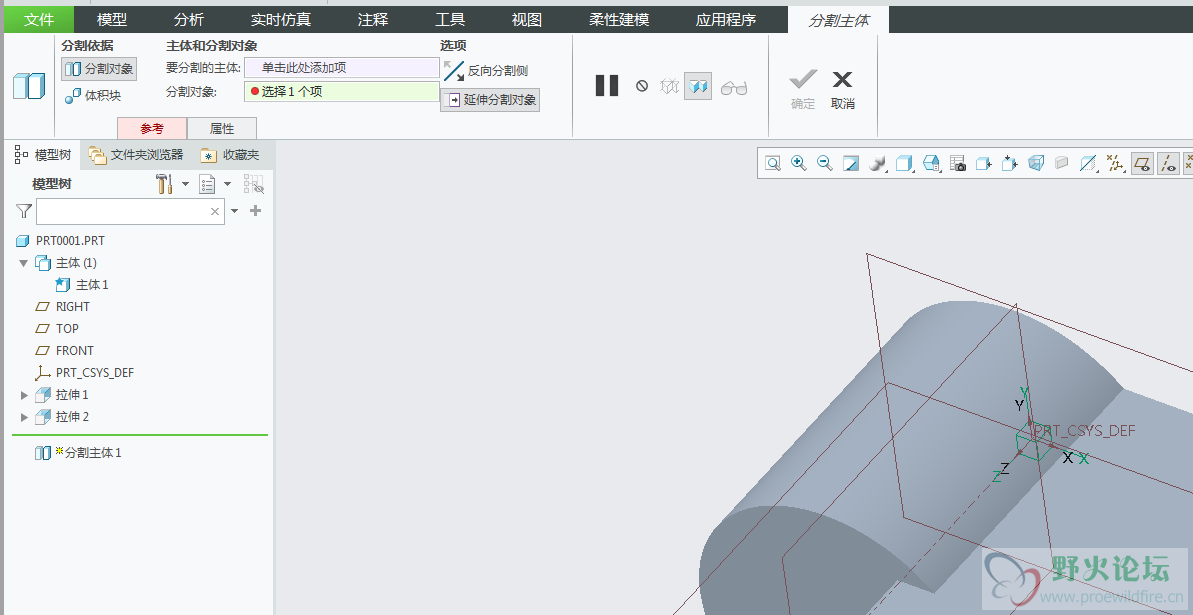Open the 模型树 navigator tab
This screenshot has width=1193, height=615.
[x=43, y=155]
